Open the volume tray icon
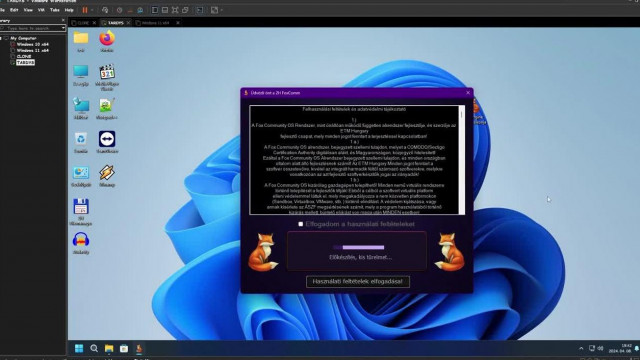 pos(600,348)
